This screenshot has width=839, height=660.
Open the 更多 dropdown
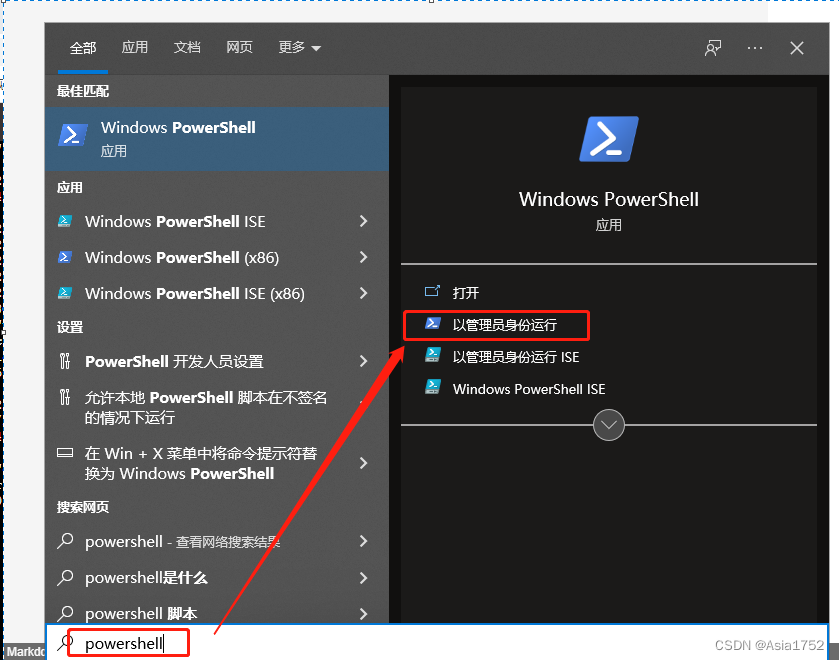[299, 48]
